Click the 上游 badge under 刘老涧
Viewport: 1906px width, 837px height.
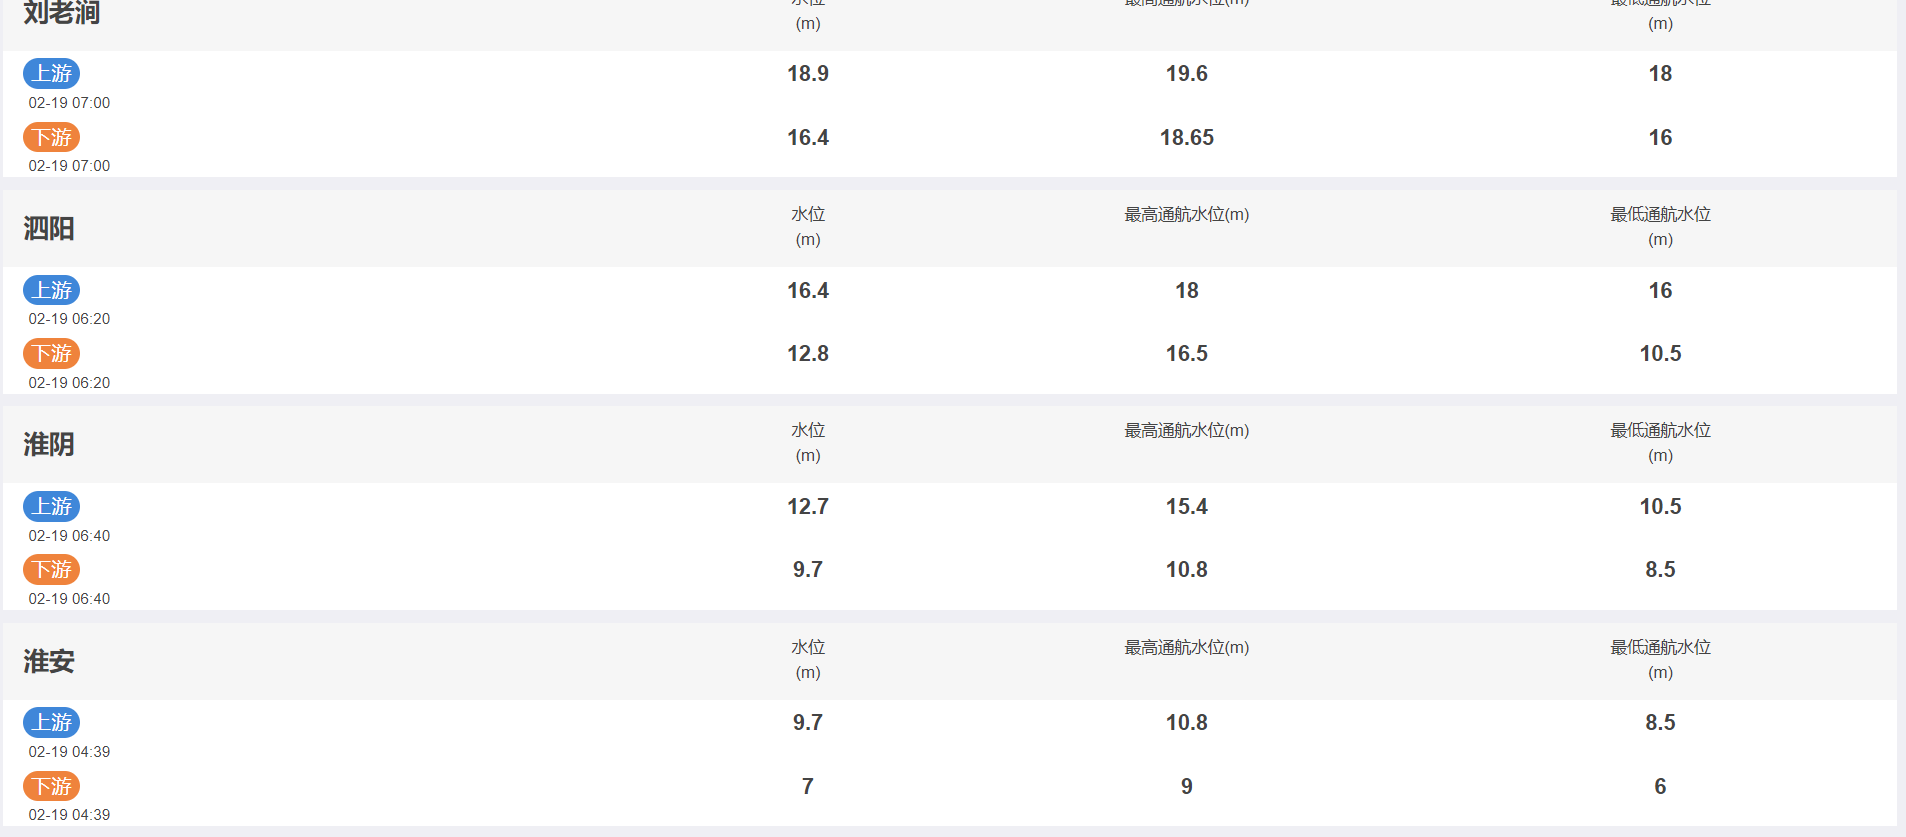point(52,73)
